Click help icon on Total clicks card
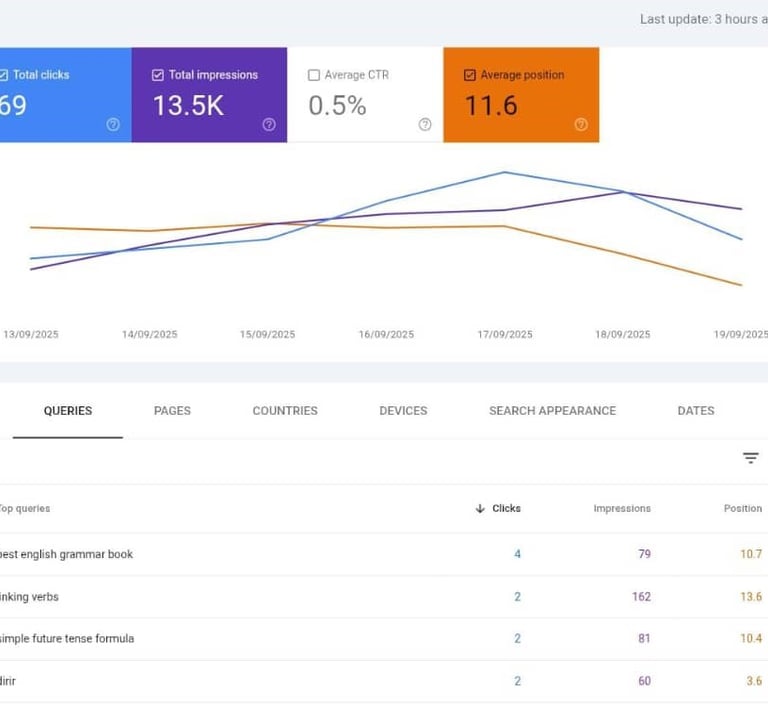 113,125
